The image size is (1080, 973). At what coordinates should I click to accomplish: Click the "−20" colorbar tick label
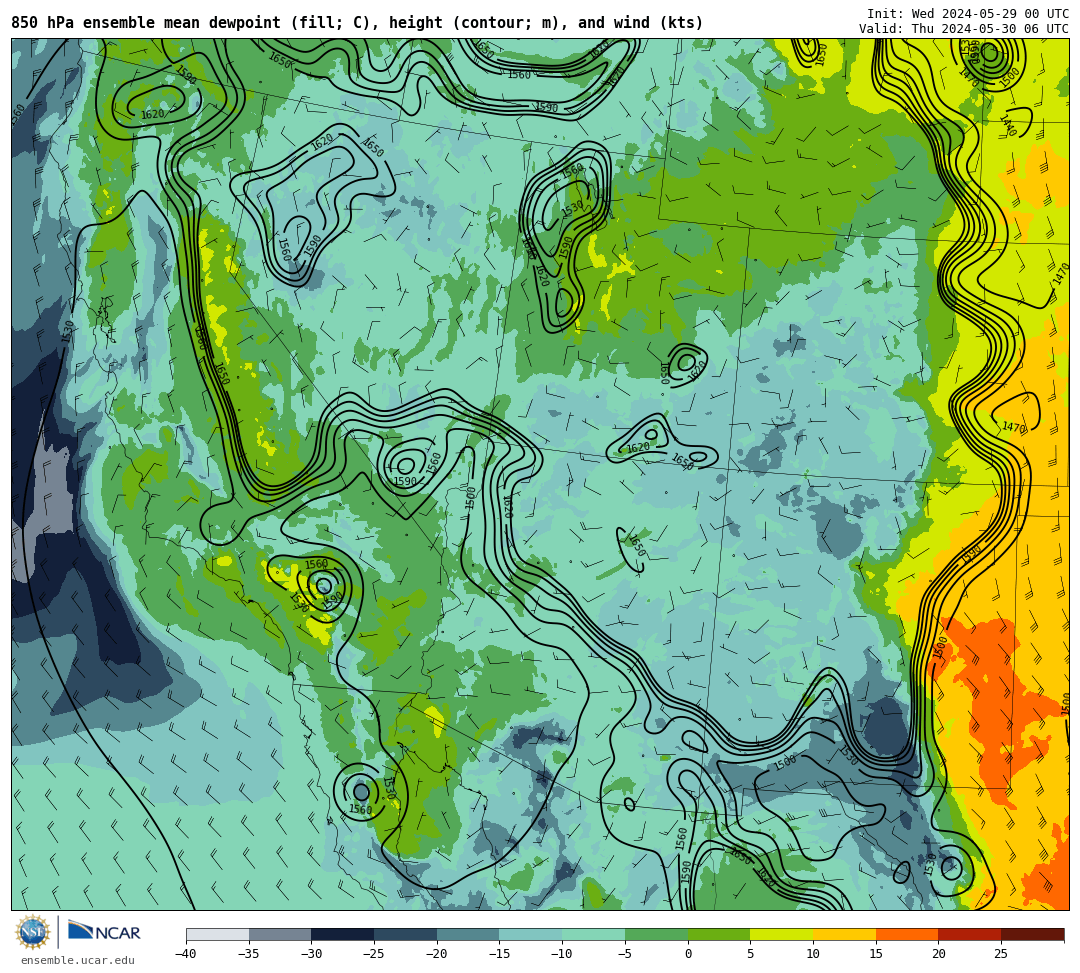(437, 954)
